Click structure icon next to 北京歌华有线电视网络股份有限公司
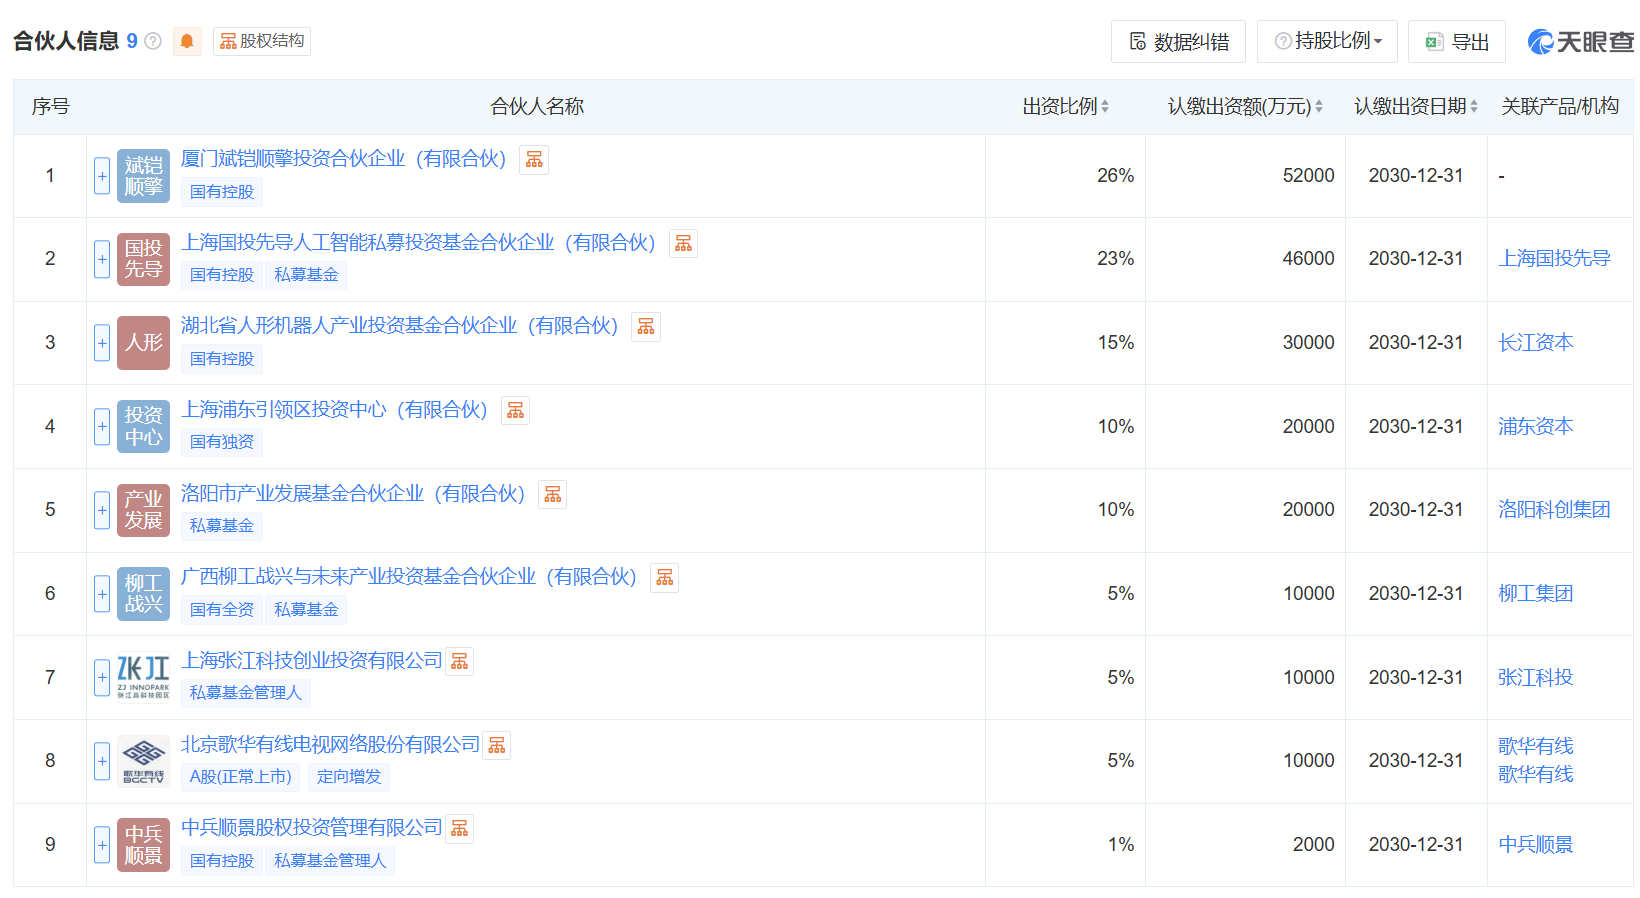Image resolution: width=1640 pixels, height=898 pixels. point(497,746)
